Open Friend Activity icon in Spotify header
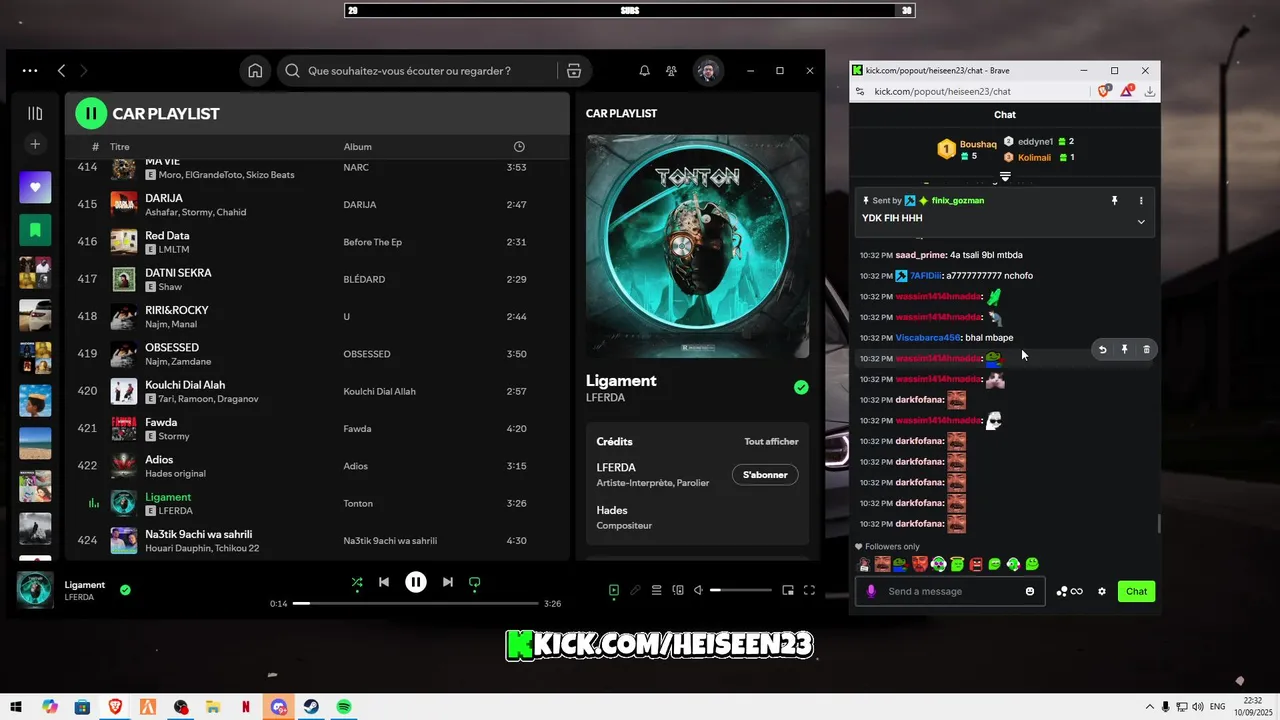 pyautogui.click(x=671, y=71)
